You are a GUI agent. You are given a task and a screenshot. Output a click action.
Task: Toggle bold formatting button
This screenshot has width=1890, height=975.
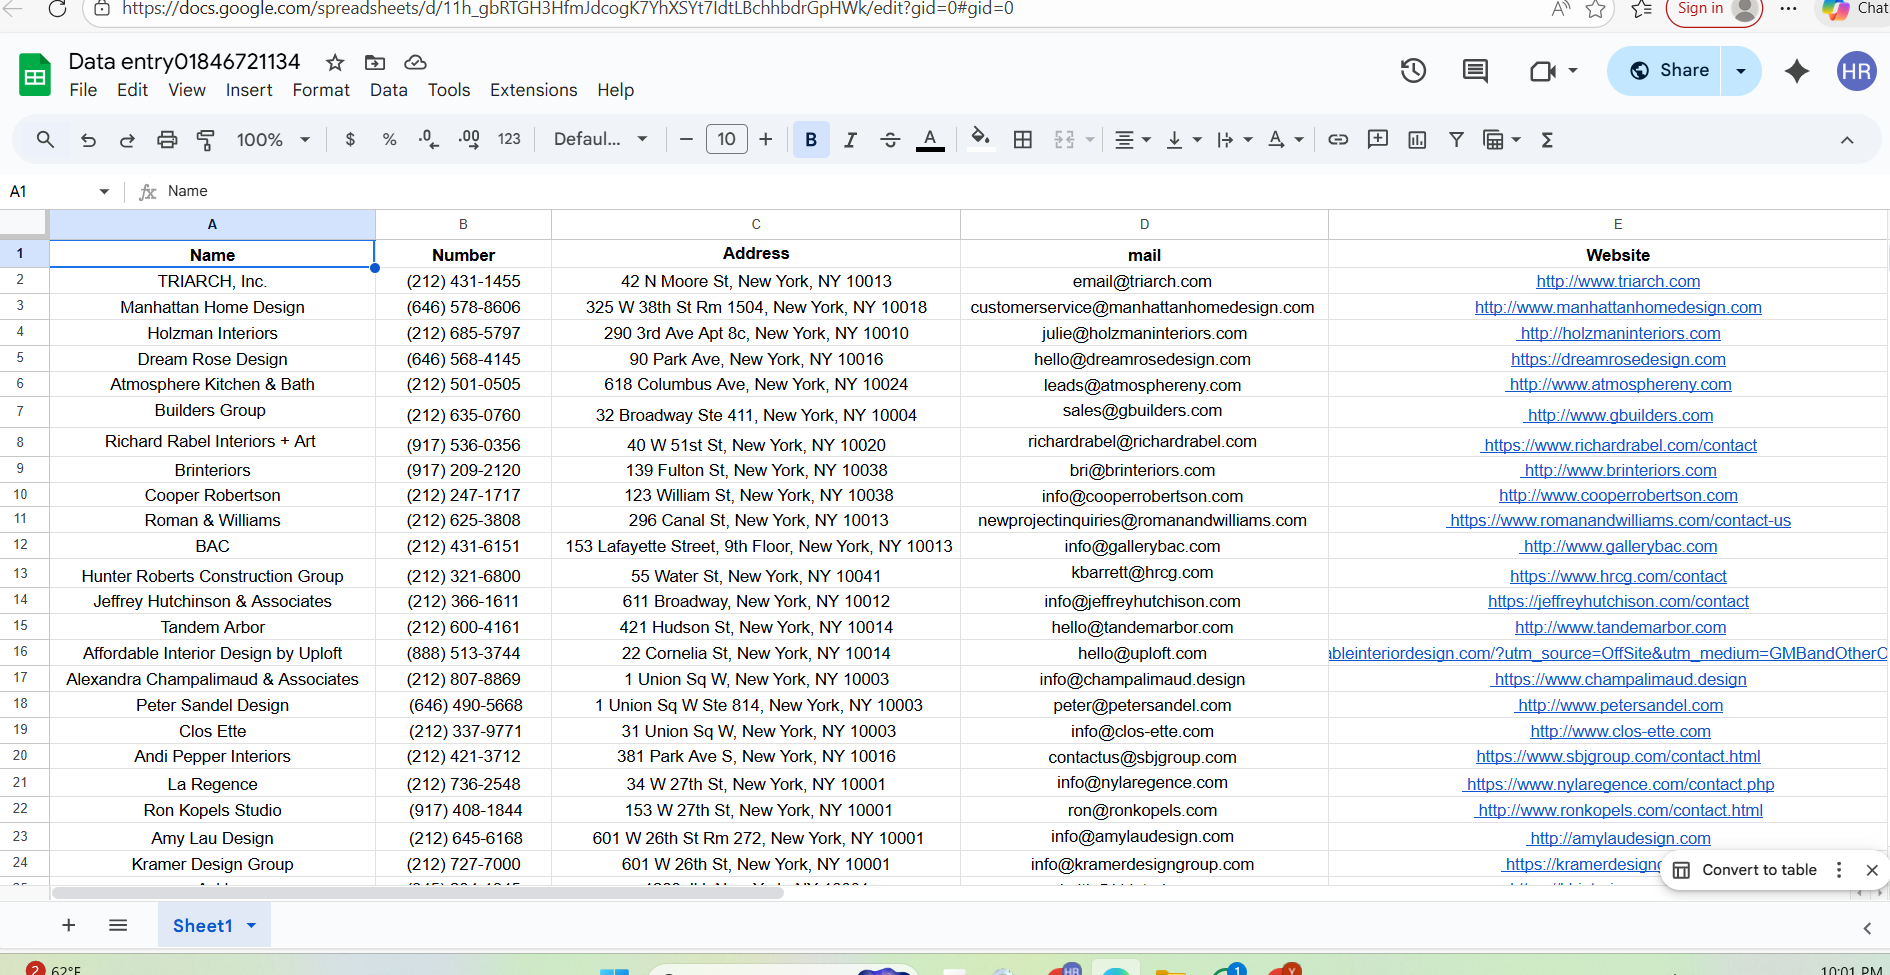click(x=811, y=140)
